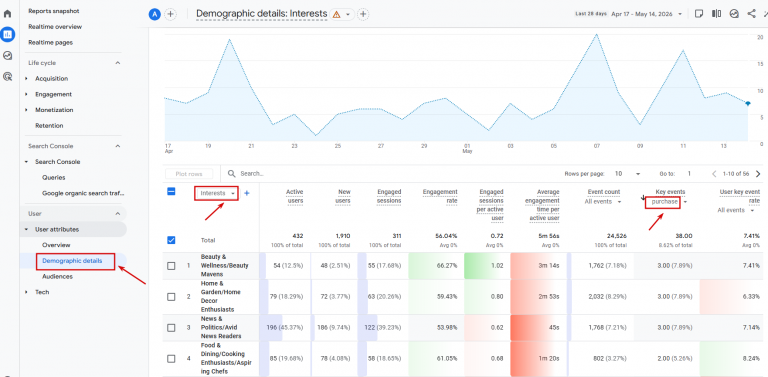
Task: Expand the Tech tree item
Action: point(26,292)
